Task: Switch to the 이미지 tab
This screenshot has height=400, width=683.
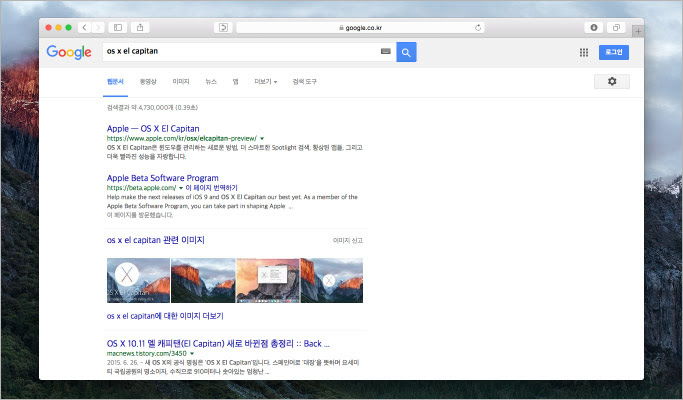Action: pos(181,81)
